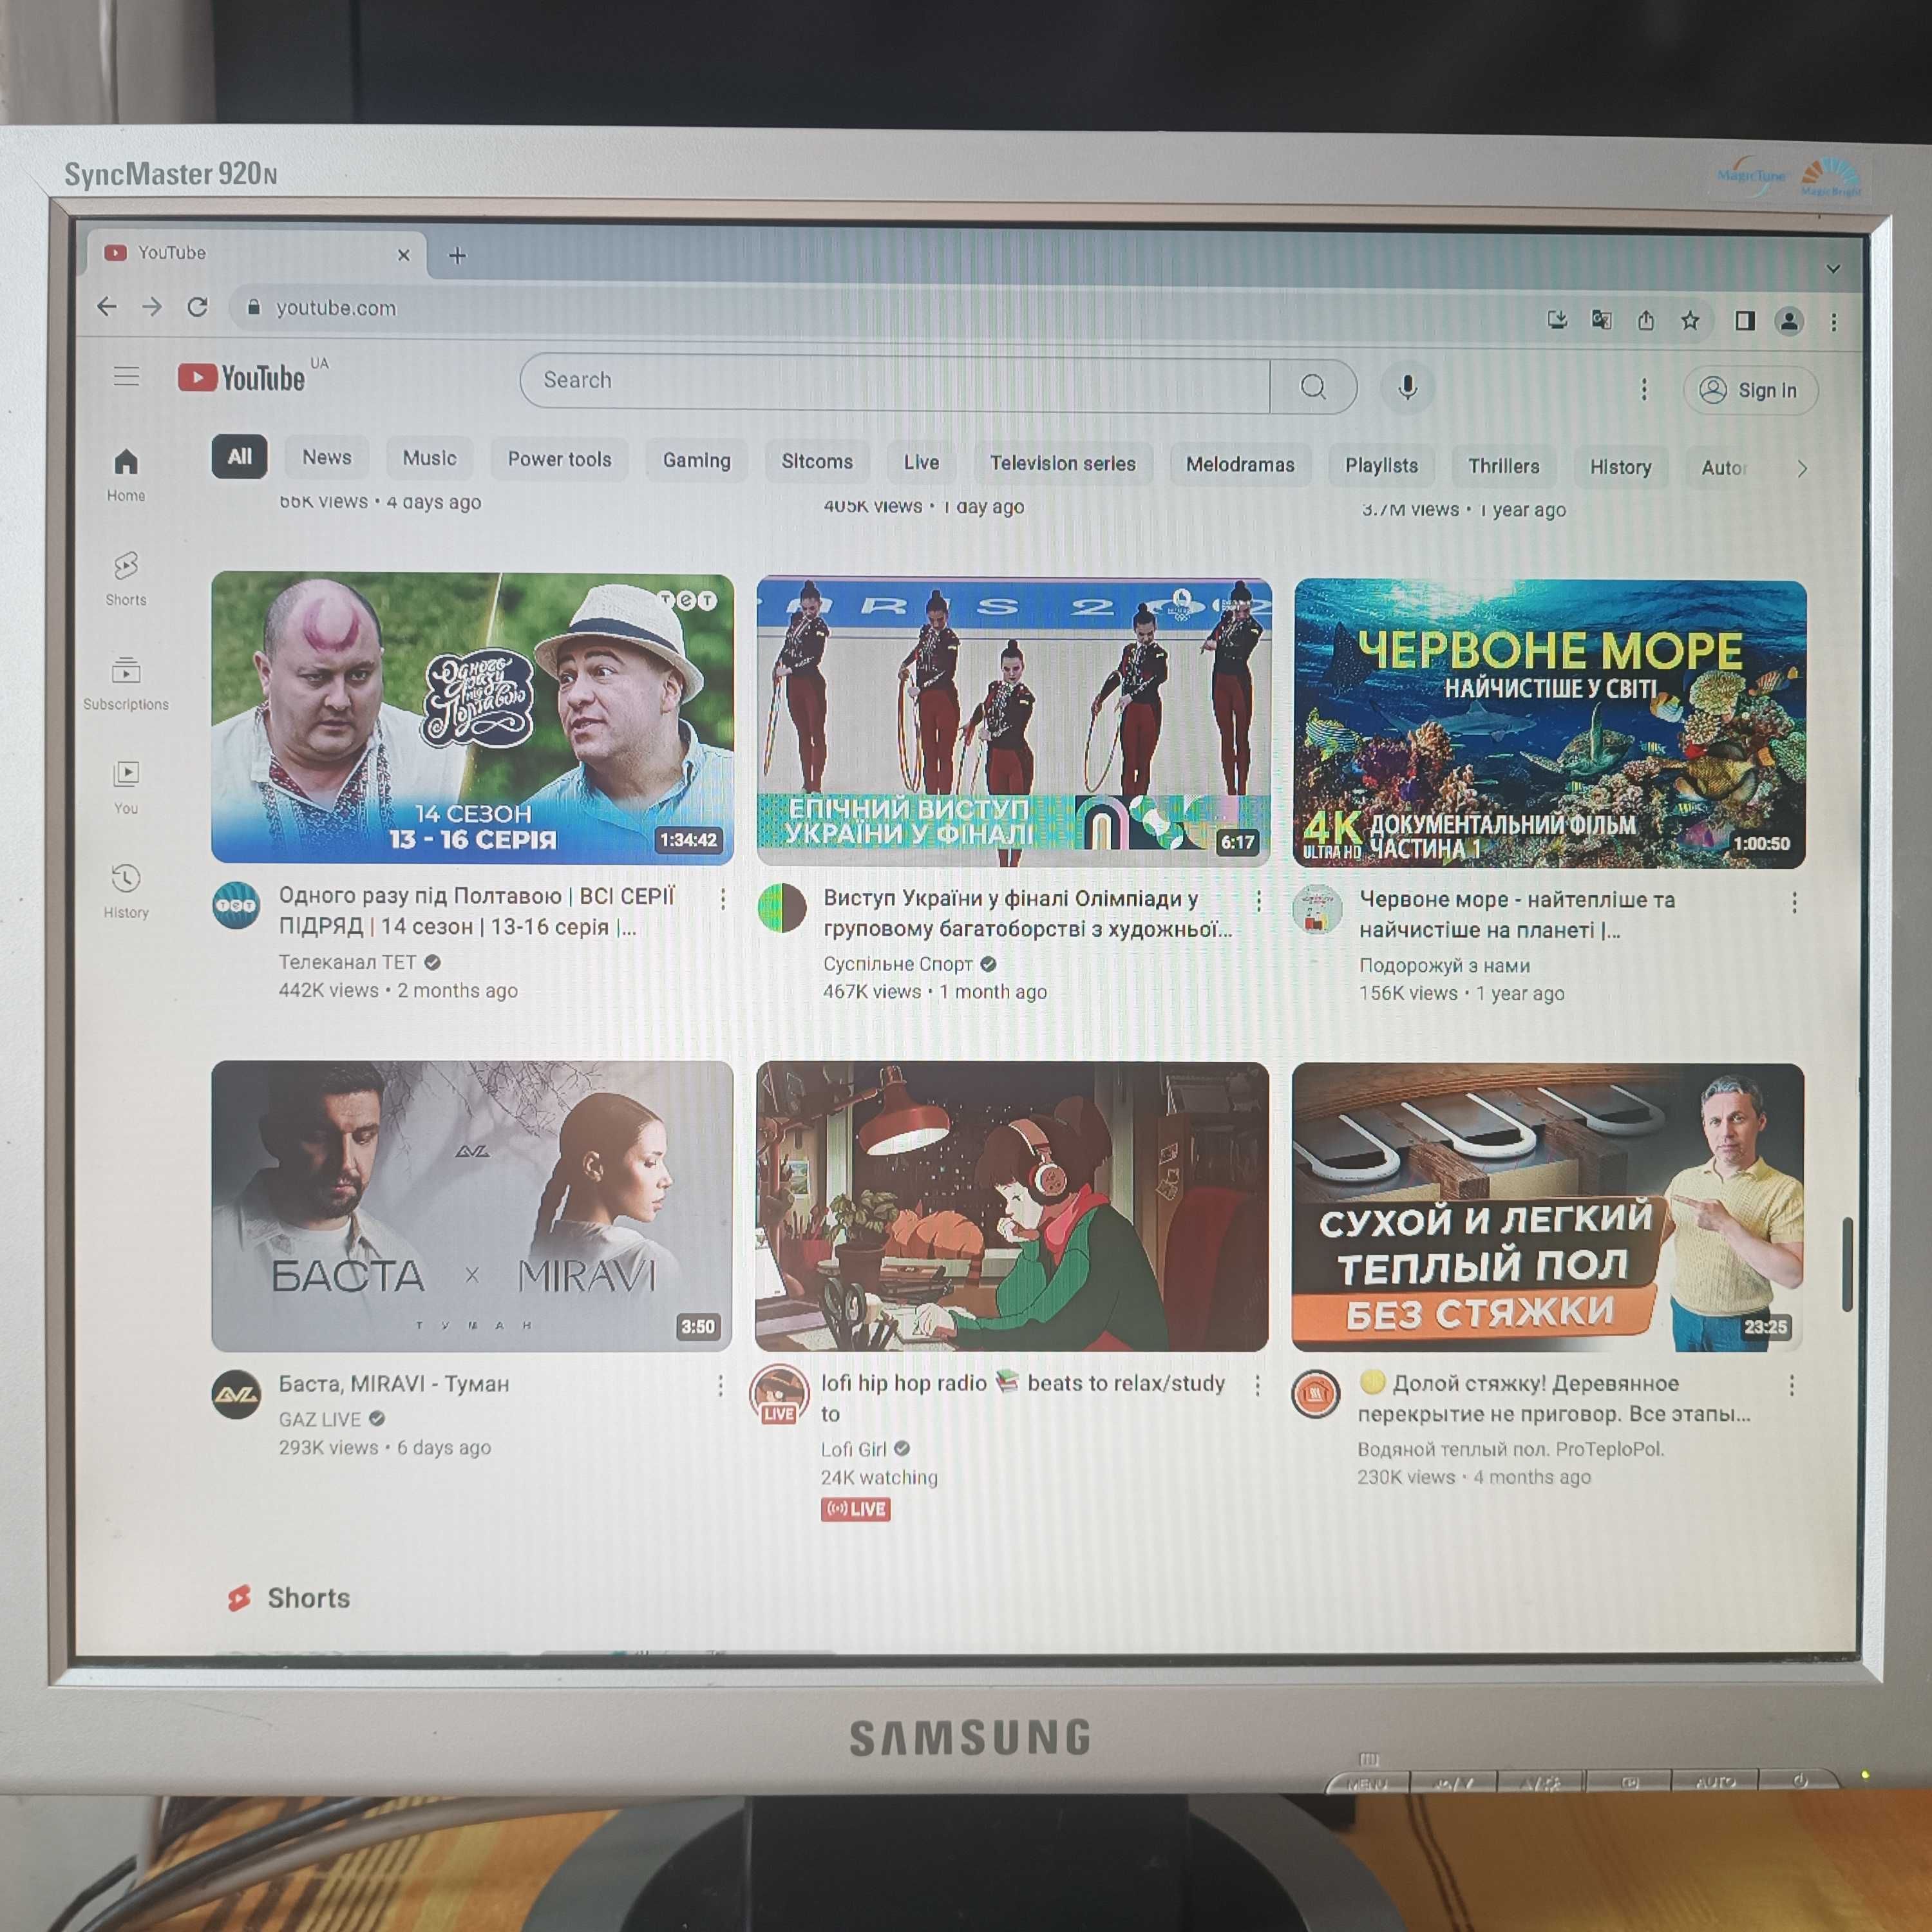Select the Sitcoms filter chip

tap(817, 461)
